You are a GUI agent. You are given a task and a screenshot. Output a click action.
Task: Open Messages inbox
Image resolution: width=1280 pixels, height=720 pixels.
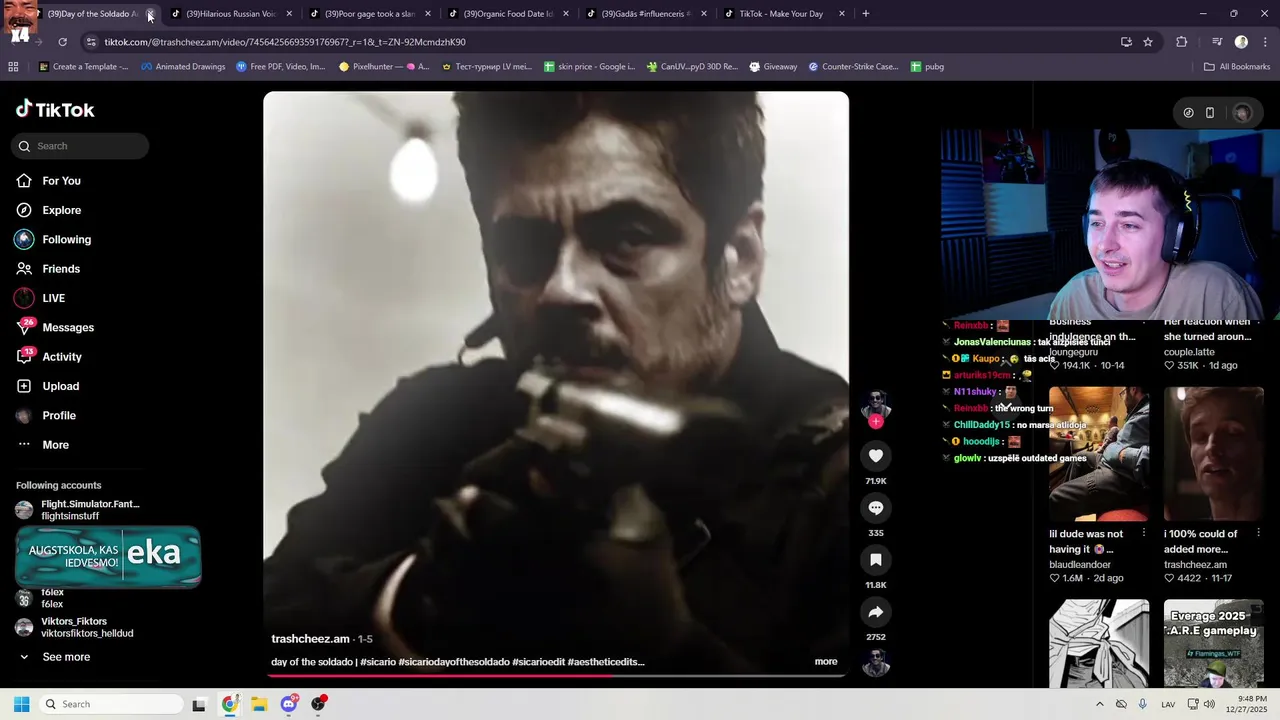(x=68, y=328)
